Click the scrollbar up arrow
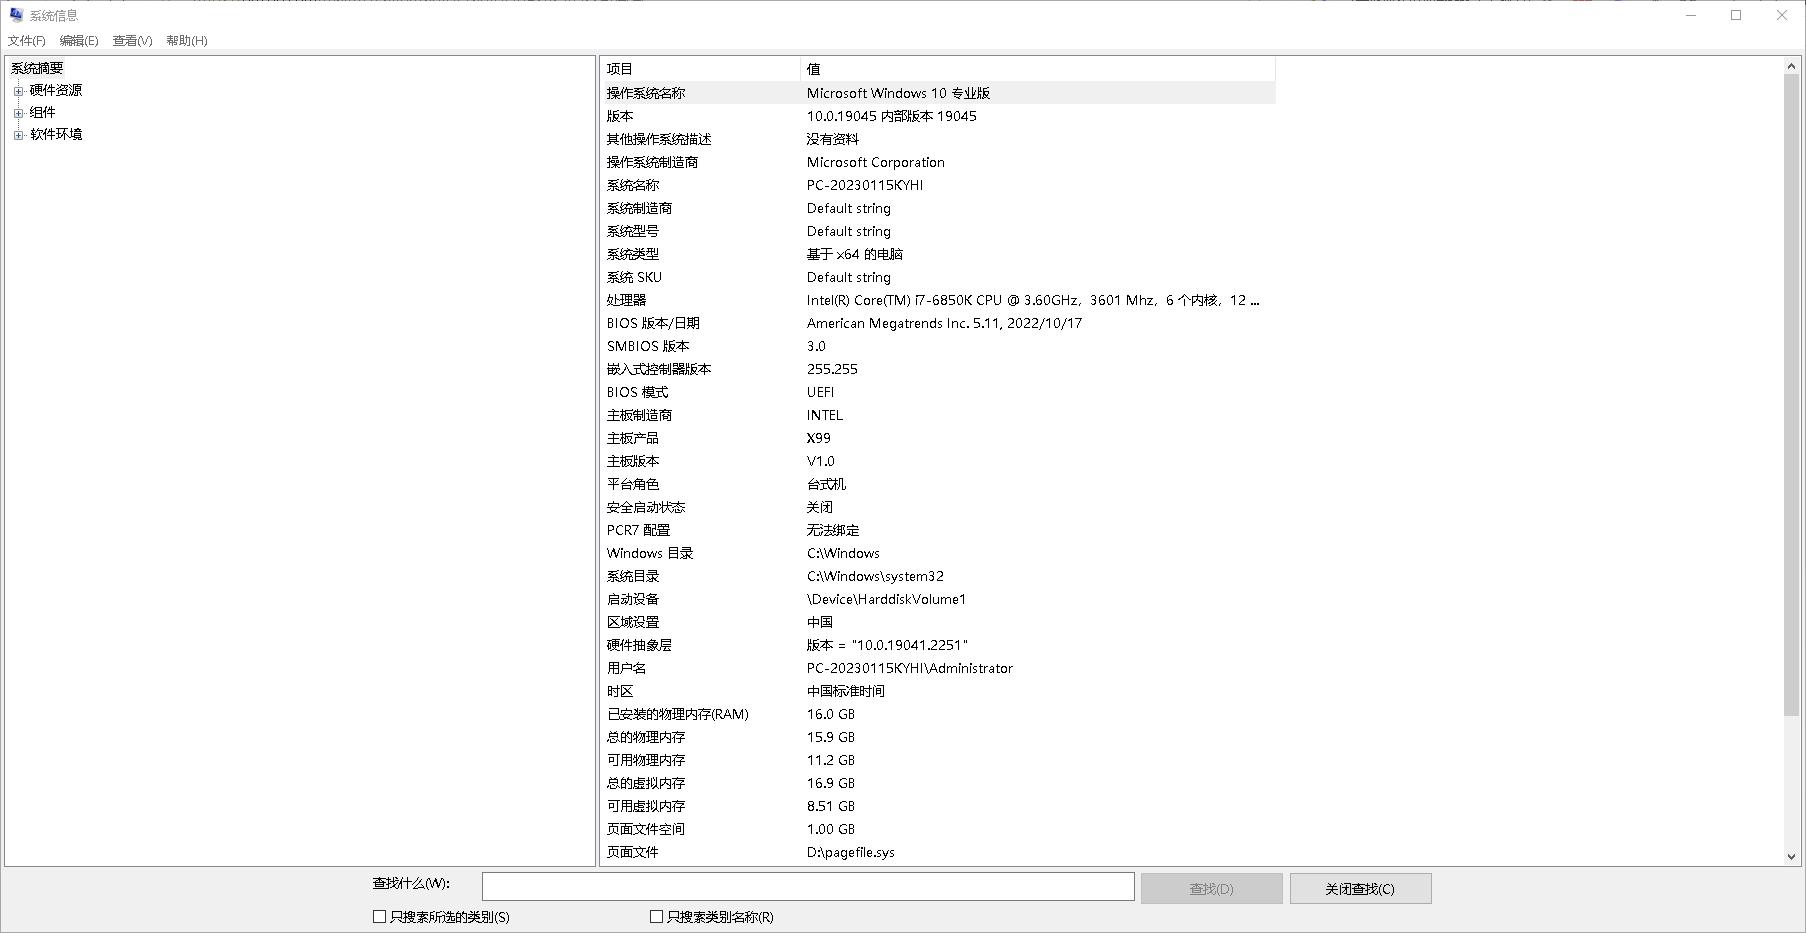The image size is (1806, 933). pos(1791,65)
